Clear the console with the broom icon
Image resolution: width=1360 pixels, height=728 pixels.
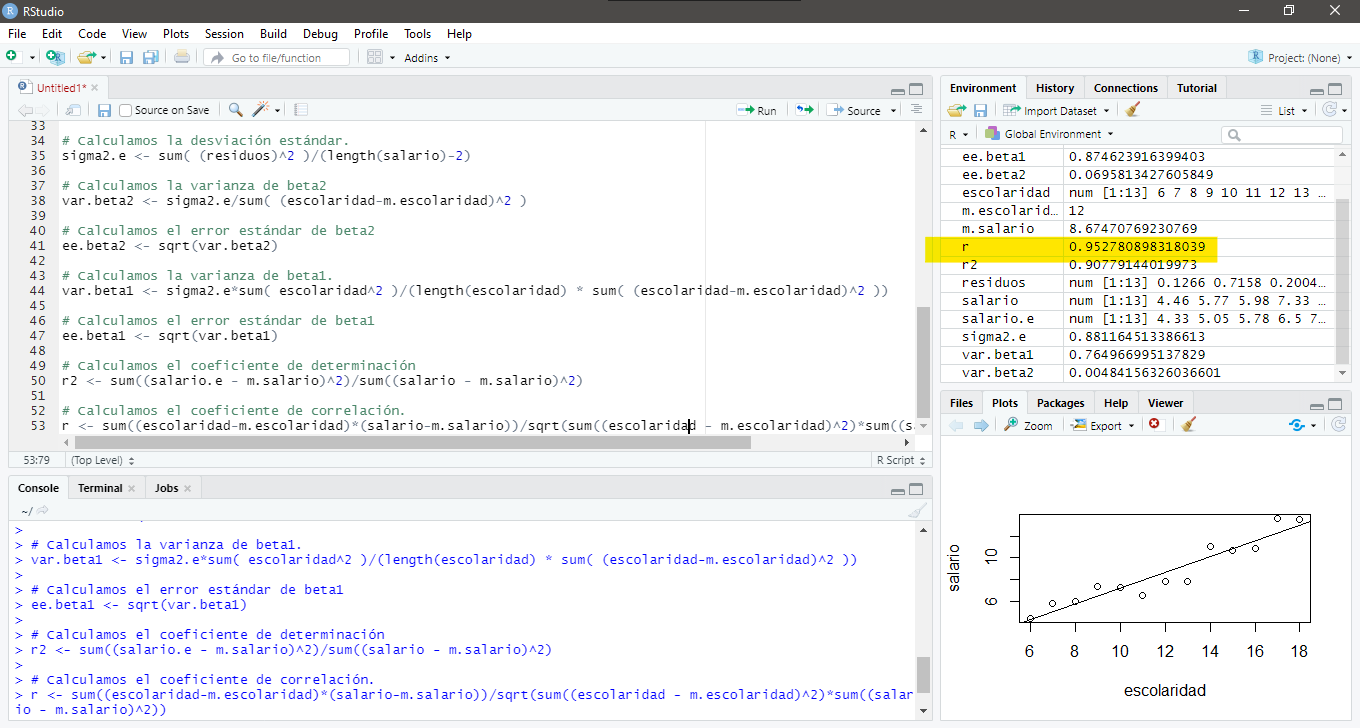916,511
